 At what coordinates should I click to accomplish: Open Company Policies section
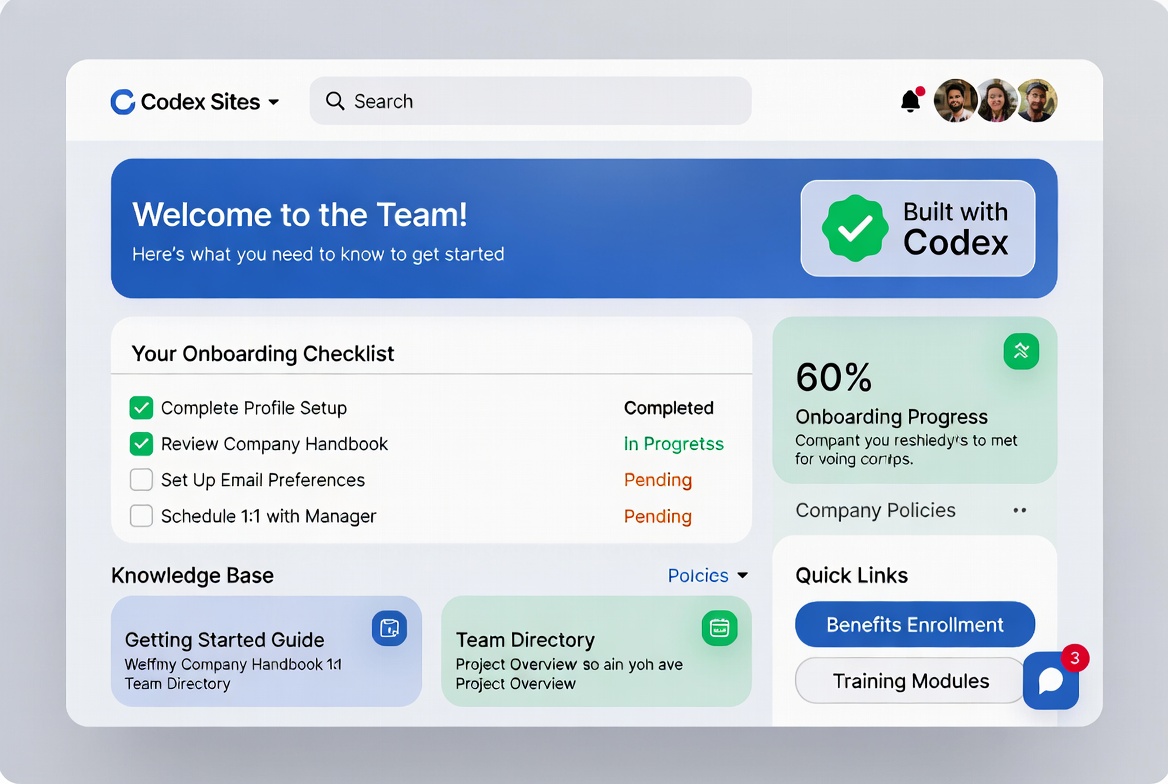coord(875,510)
